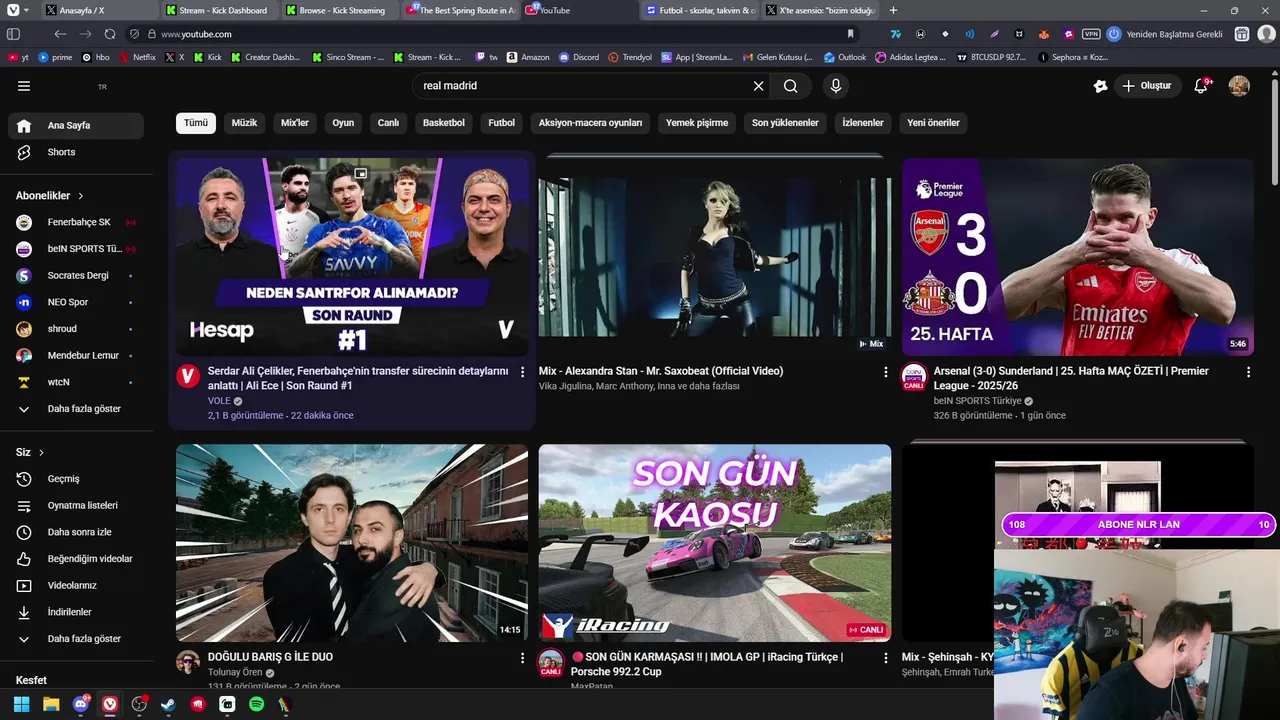This screenshot has height=720, width=1280.
Task: Select the Canlı filter chip
Action: 388,123
